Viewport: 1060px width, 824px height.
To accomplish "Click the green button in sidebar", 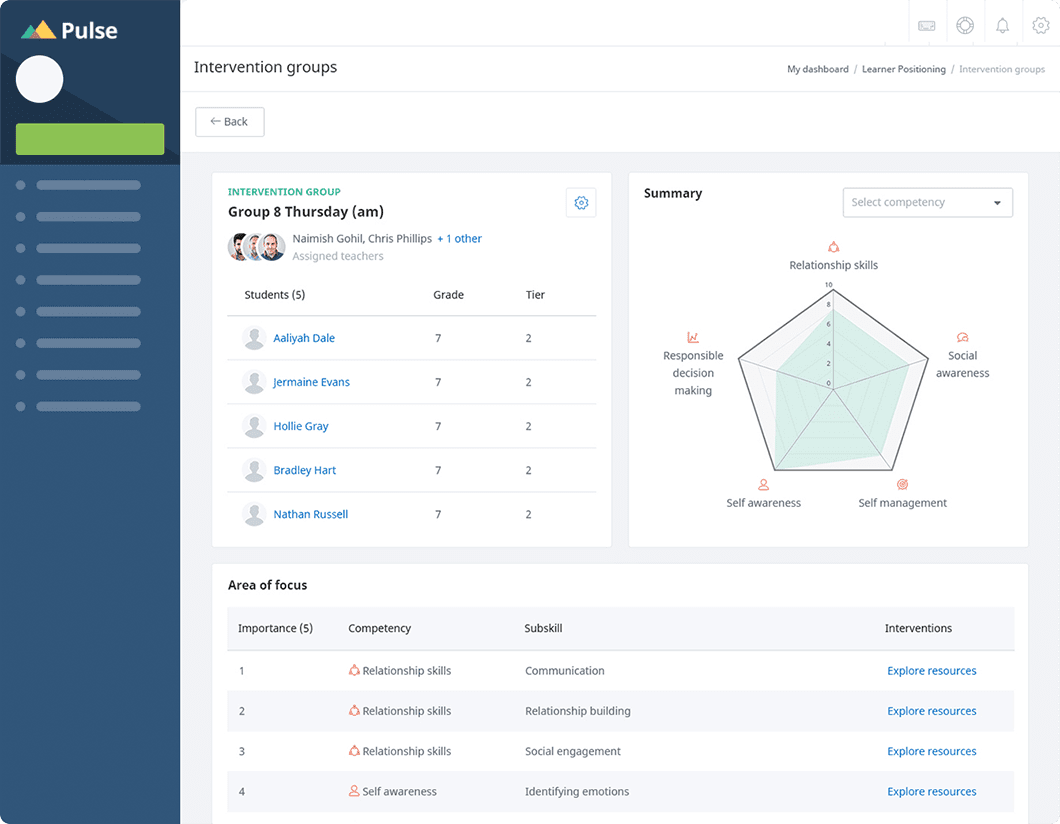I will pos(90,140).
